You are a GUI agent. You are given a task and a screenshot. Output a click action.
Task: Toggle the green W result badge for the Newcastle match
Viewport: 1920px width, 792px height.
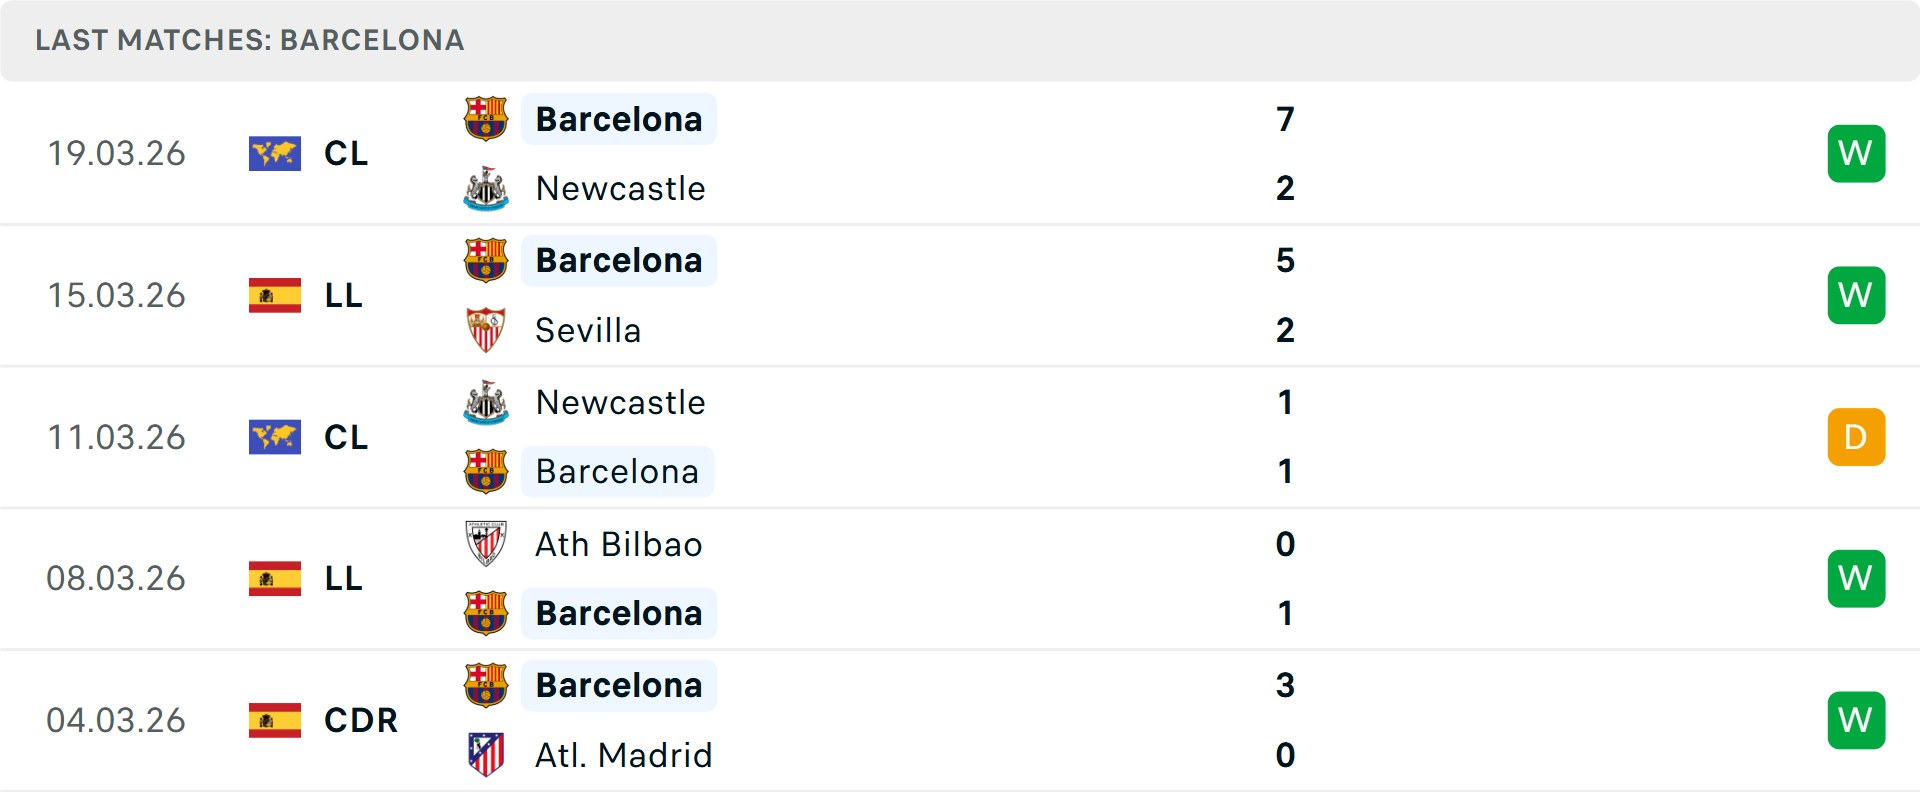coord(1856,153)
